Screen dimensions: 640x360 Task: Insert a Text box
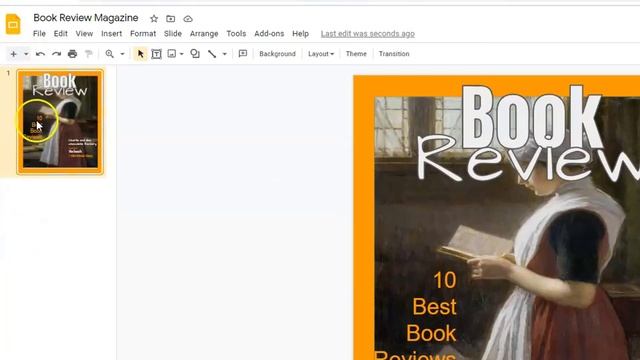(x=156, y=54)
